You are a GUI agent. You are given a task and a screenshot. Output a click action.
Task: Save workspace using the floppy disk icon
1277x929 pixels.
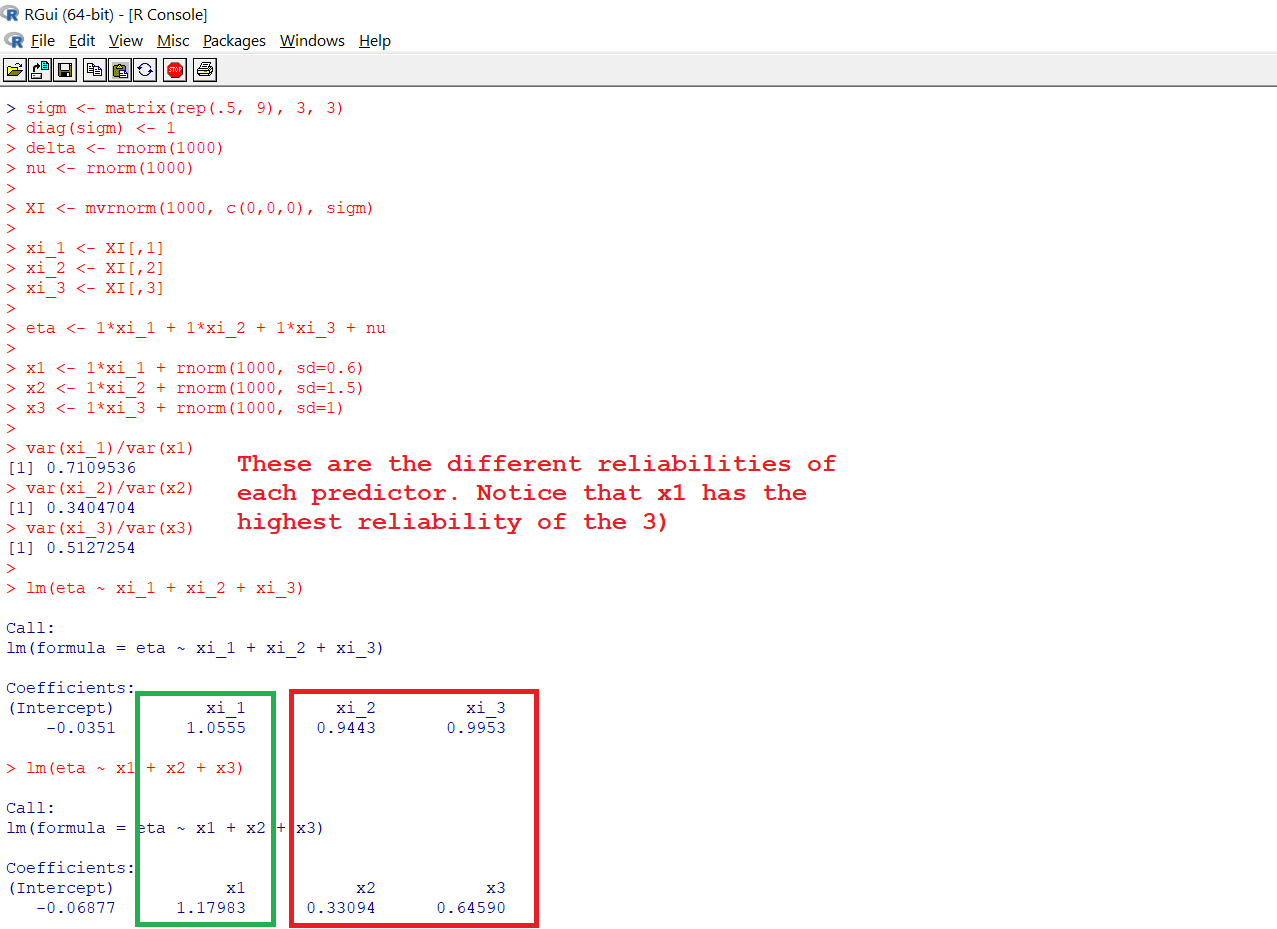tap(65, 70)
